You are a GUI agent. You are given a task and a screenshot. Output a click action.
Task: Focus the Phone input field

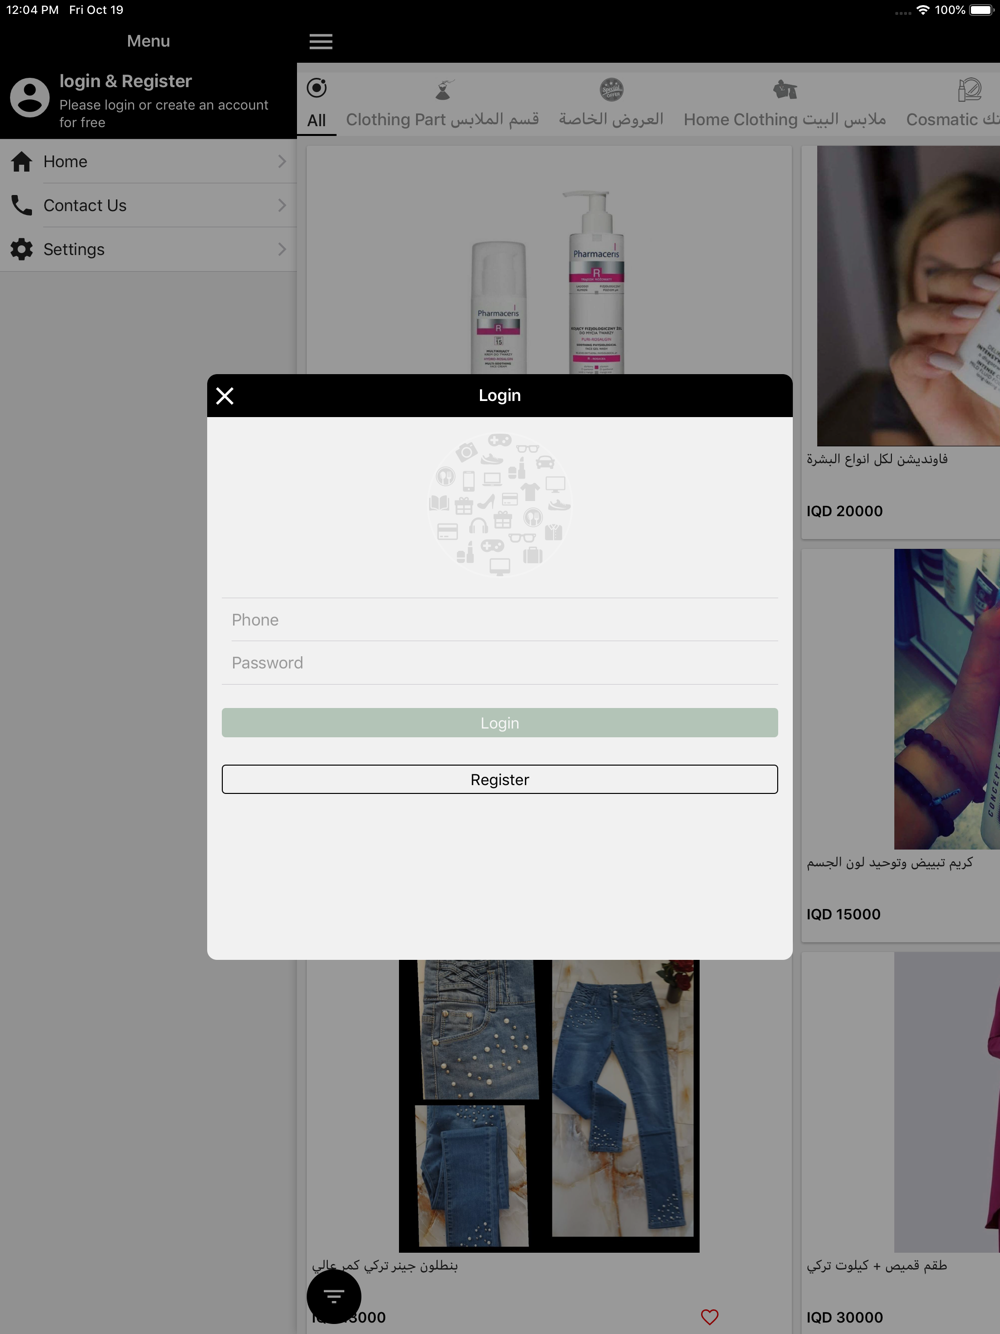pyautogui.click(x=500, y=620)
